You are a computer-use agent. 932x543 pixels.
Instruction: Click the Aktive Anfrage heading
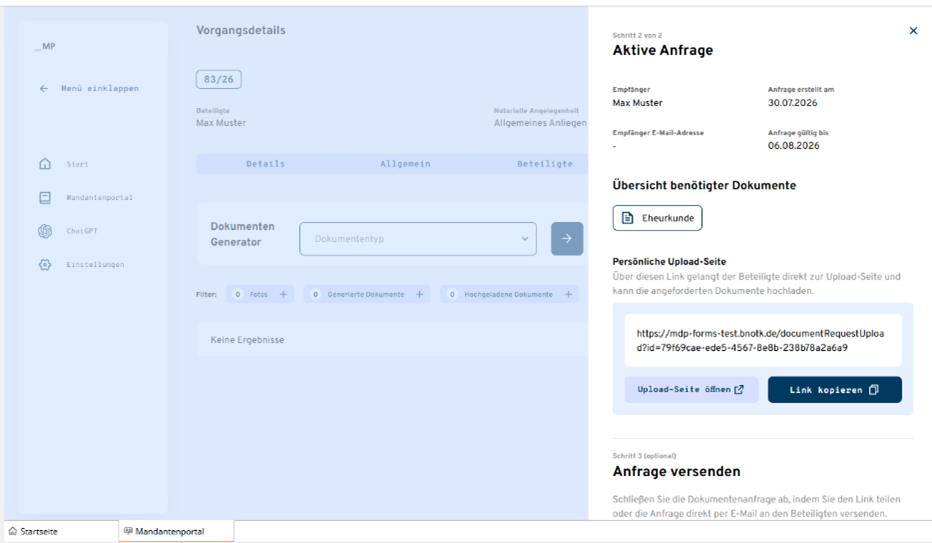[x=663, y=50]
